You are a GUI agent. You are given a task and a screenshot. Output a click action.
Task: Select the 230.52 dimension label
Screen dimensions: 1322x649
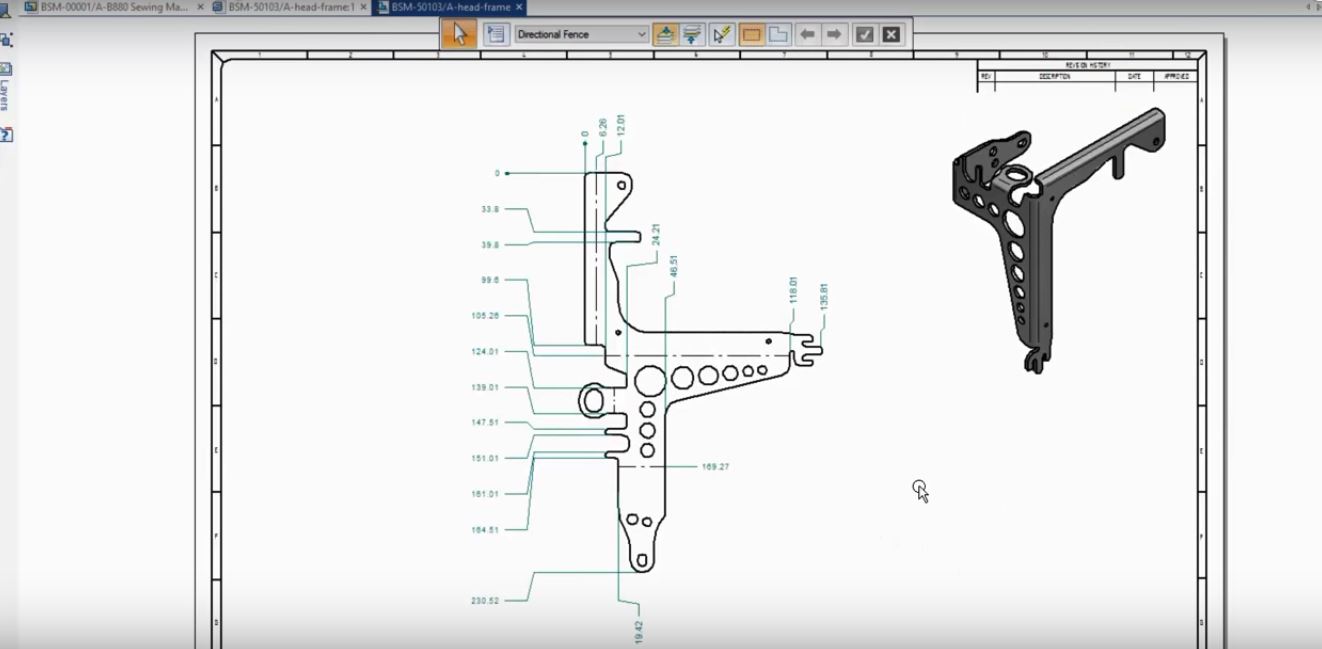[485, 601]
